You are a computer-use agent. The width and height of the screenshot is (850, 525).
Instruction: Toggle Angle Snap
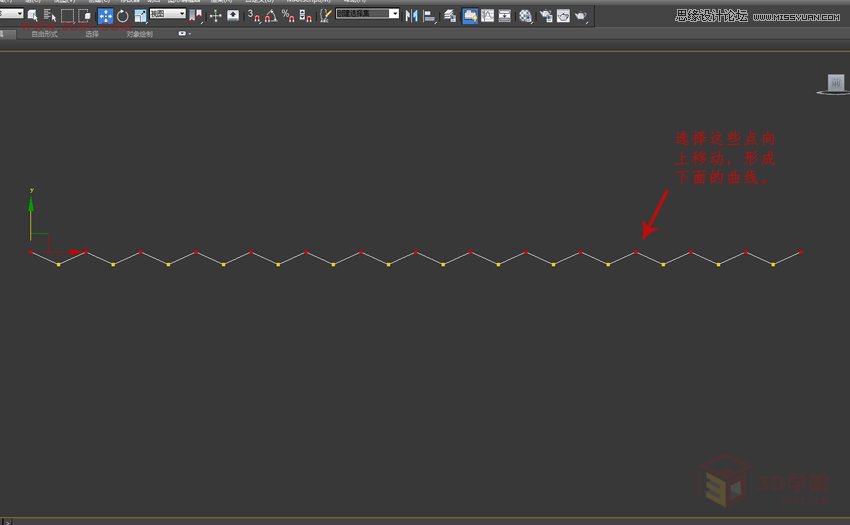(x=271, y=16)
